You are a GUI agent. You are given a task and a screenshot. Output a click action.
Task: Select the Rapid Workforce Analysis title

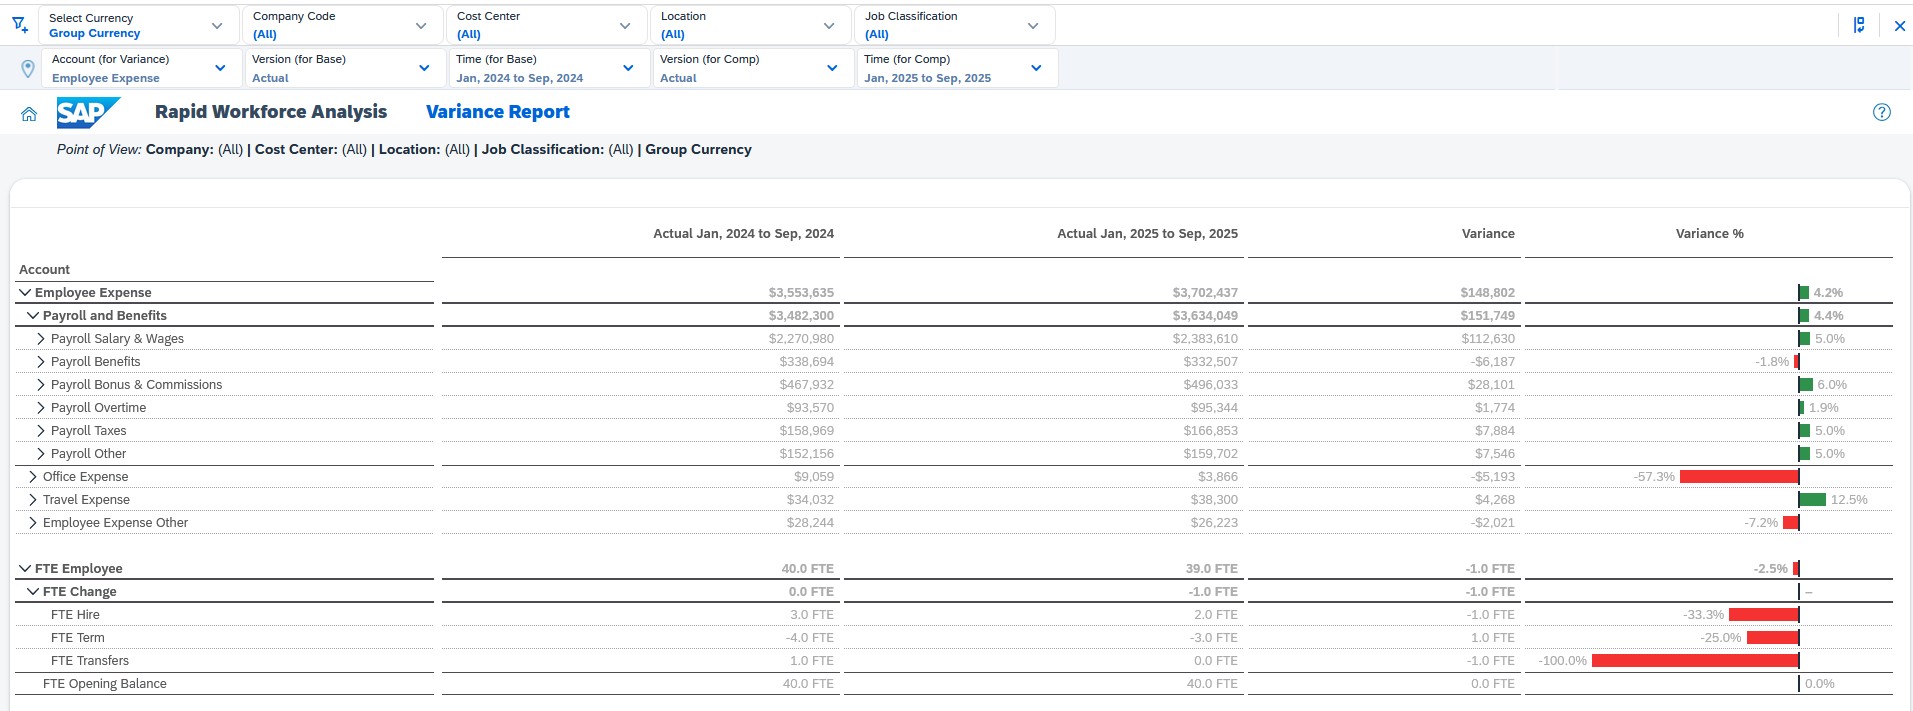[x=270, y=112]
